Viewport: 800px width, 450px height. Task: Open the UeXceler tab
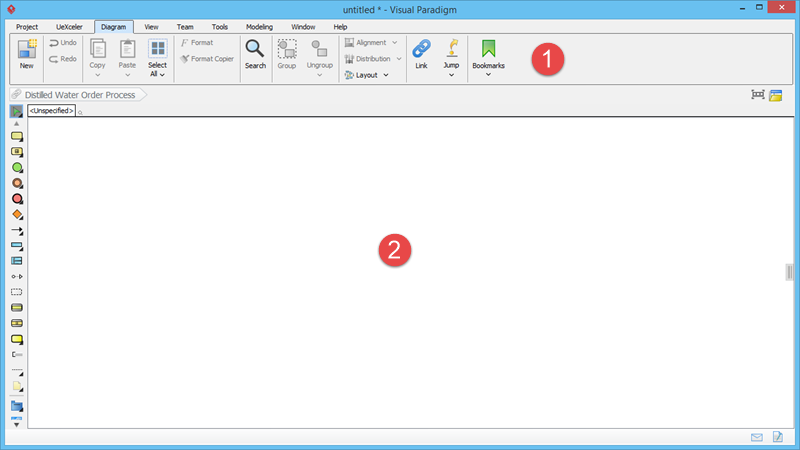[x=66, y=26]
